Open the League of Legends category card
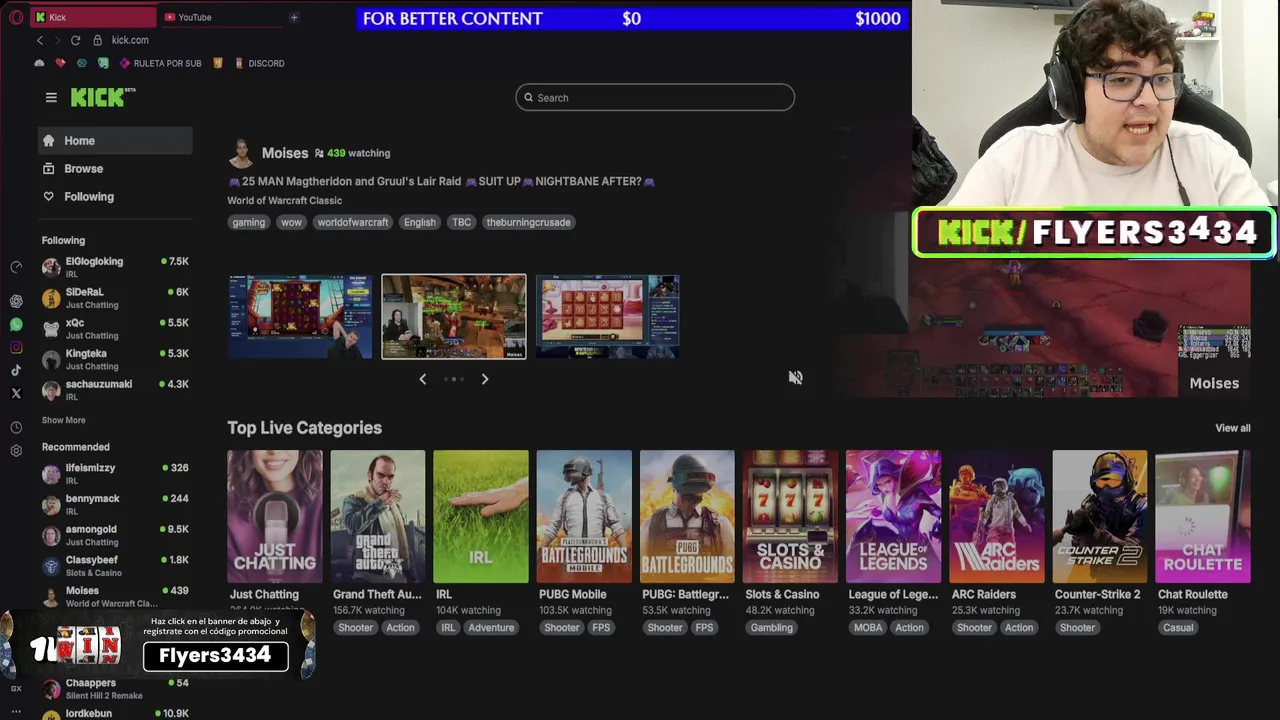Image resolution: width=1280 pixels, height=720 pixels. (x=893, y=516)
